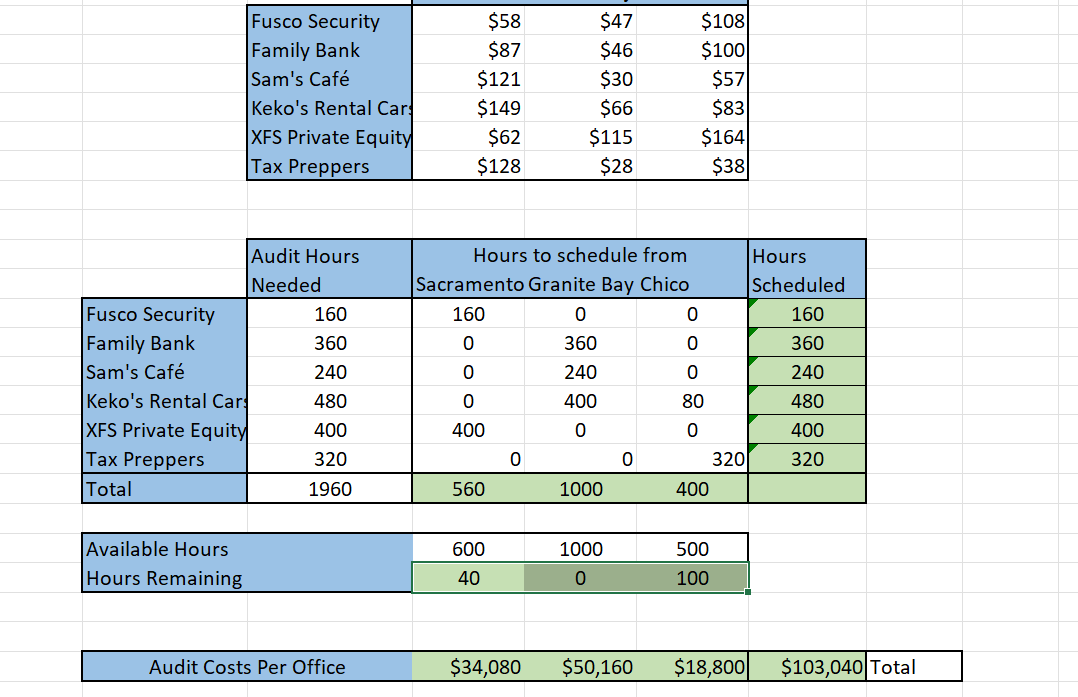Select the $57 Sam's Café cost cell
The width and height of the screenshot is (1078, 697).
(692, 78)
